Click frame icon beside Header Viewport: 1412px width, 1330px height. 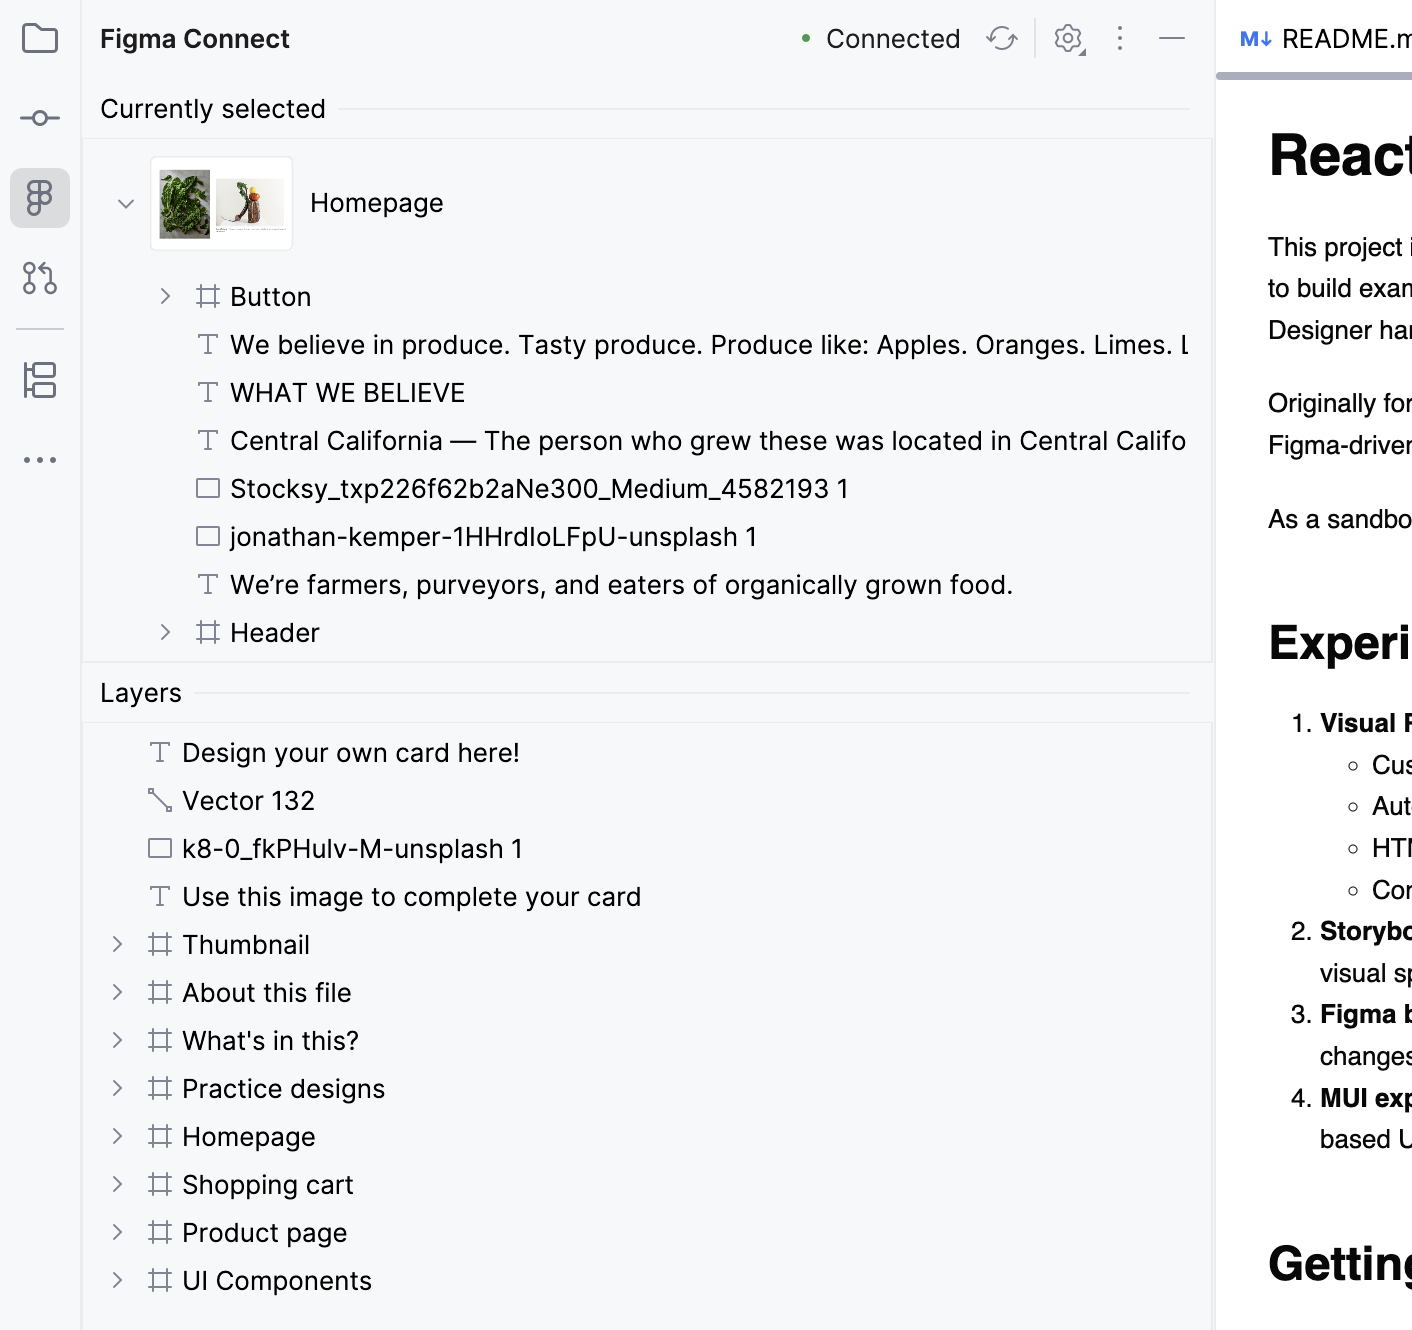pos(208,632)
